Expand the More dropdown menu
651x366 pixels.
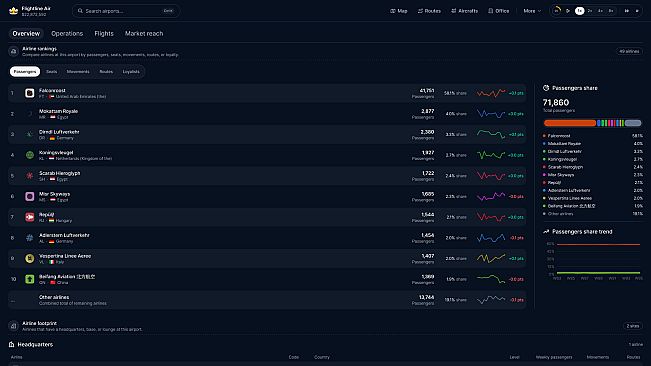click(532, 11)
